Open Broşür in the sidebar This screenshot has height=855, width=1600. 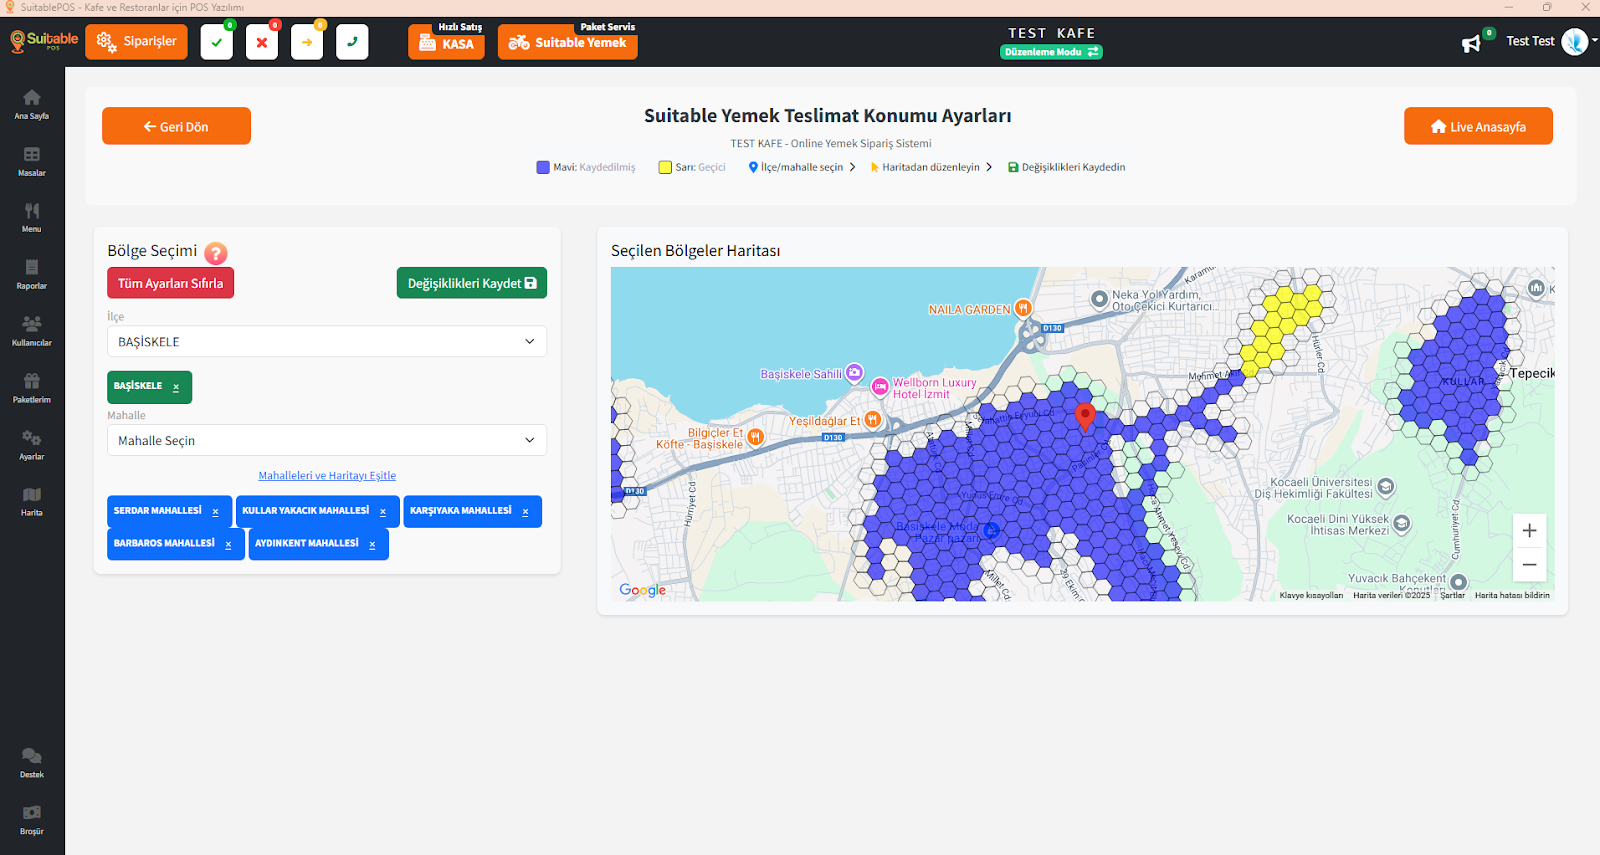[32, 820]
